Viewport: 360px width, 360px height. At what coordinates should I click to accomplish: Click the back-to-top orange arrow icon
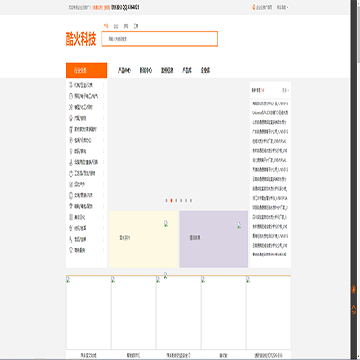click(x=354, y=309)
